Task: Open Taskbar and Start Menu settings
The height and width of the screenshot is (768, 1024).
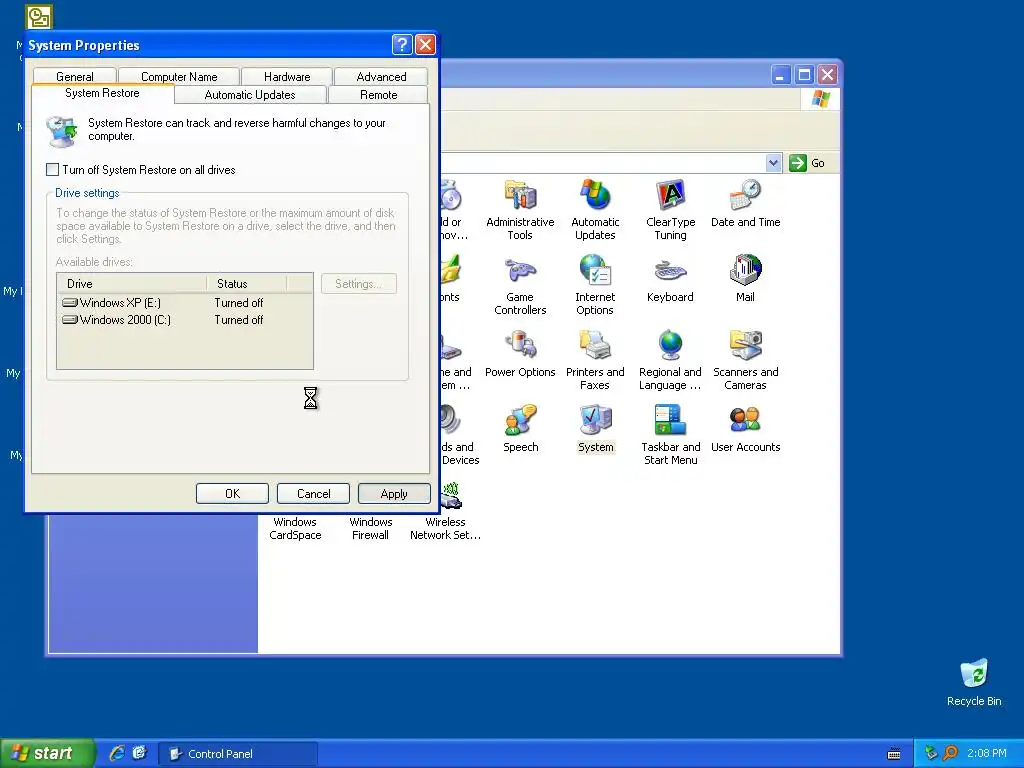Action: pyautogui.click(x=670, y=436)
